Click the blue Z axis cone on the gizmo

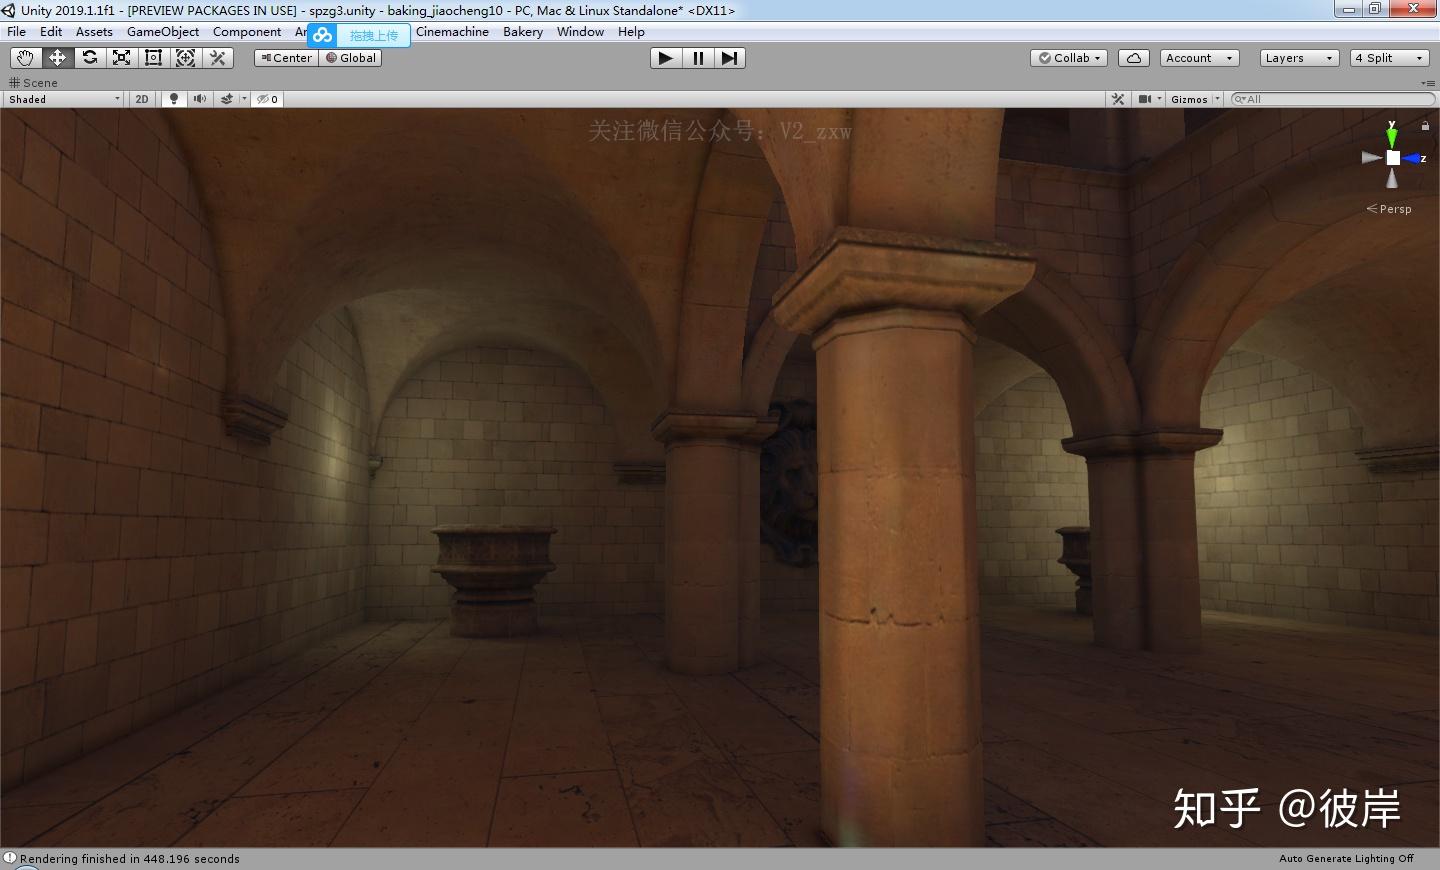point(1413,158)
